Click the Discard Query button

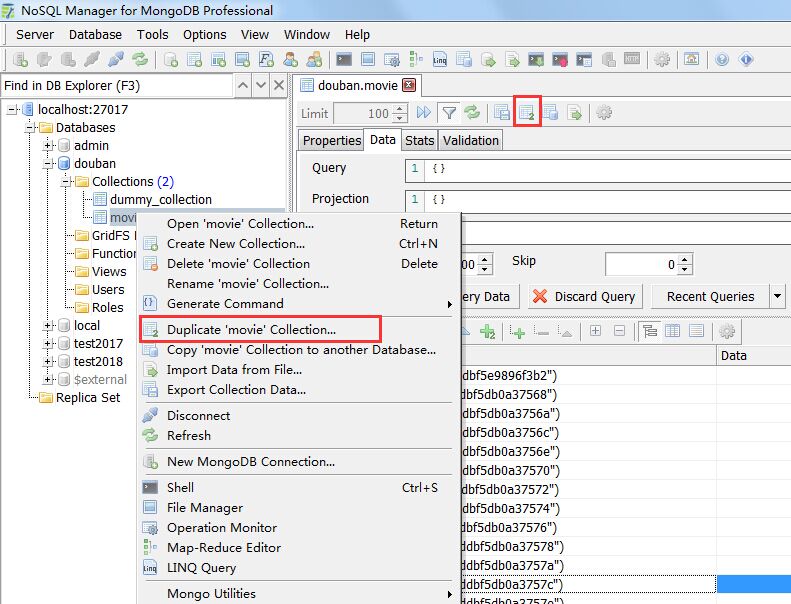pos(584,296)
